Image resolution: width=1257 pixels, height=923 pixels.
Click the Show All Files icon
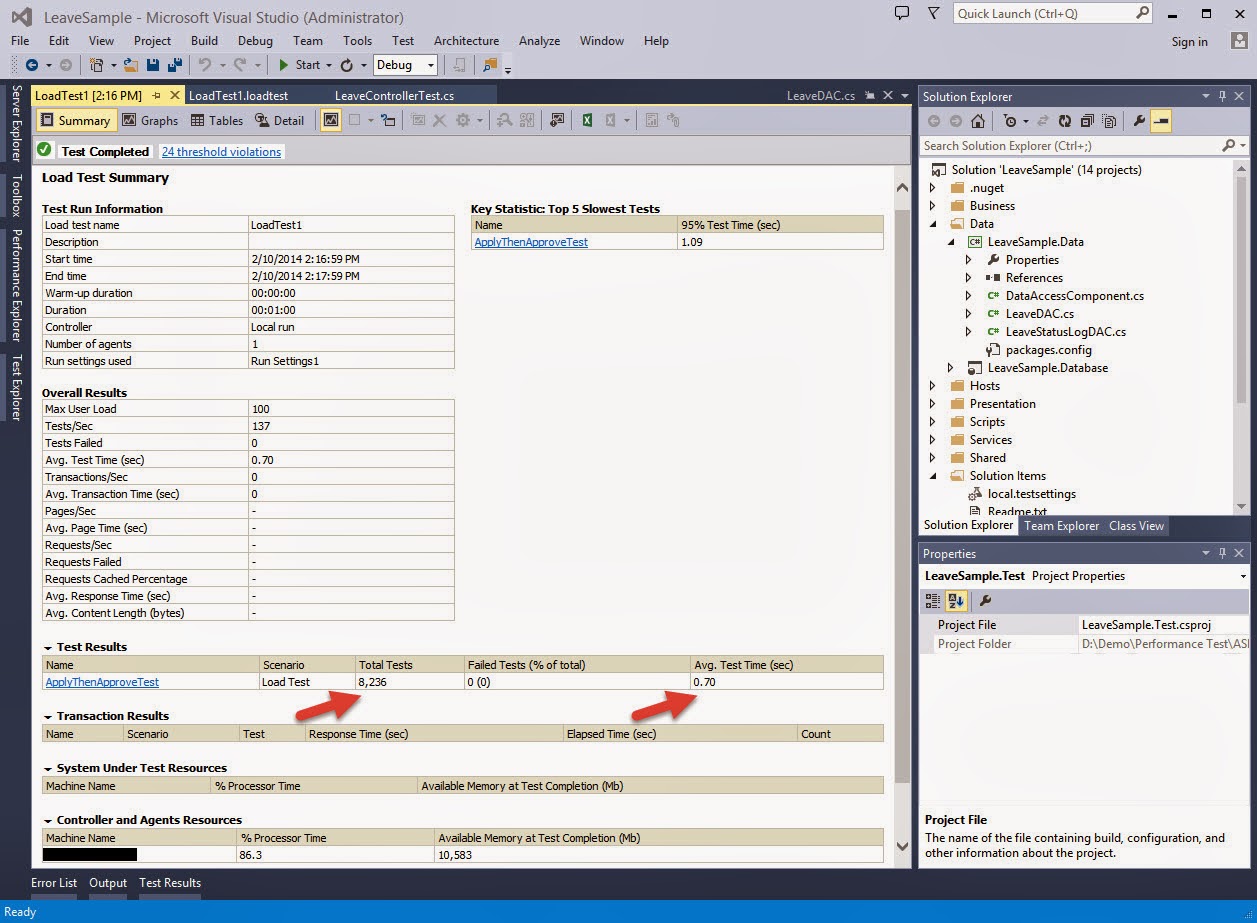[x=1110, y=121]
